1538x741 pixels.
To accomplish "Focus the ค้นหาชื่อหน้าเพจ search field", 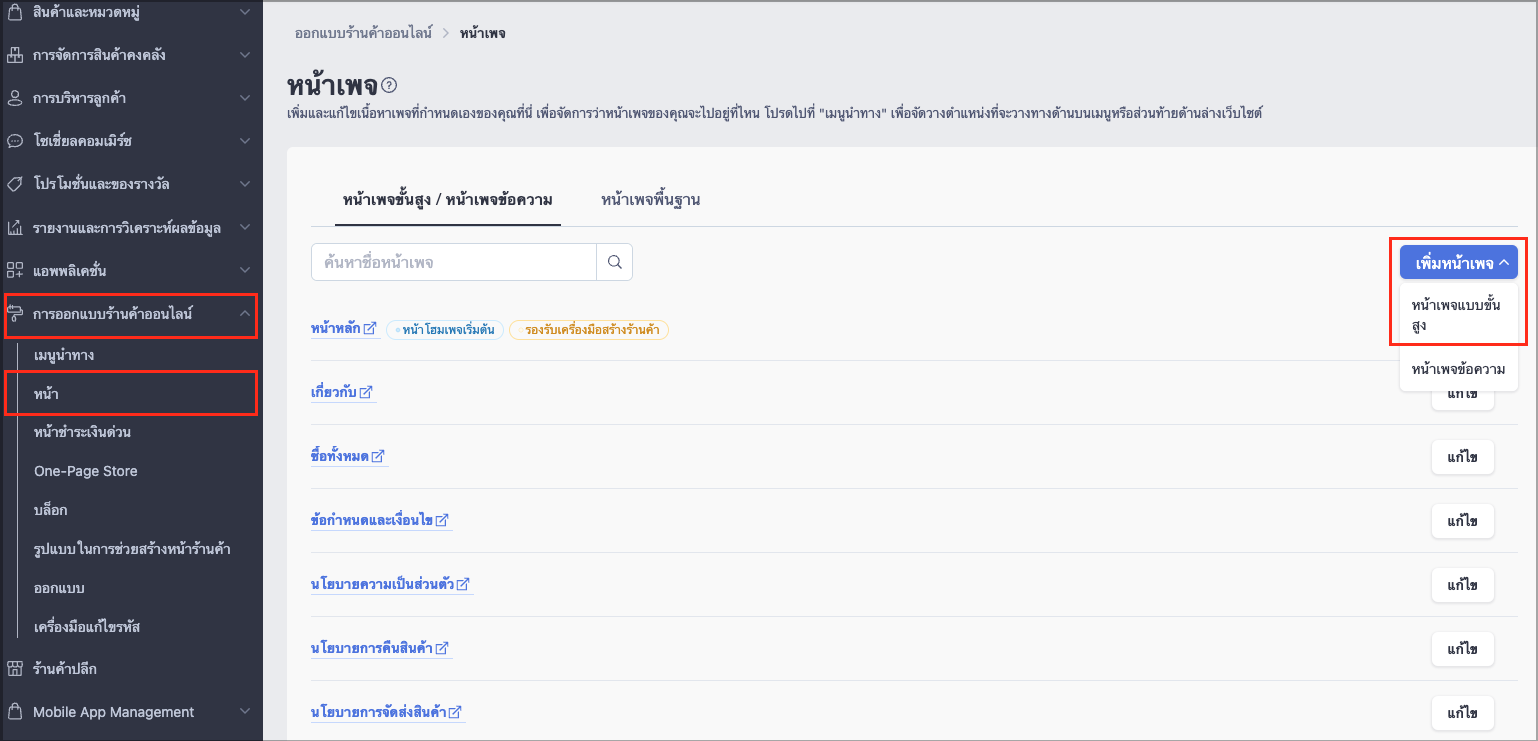I will click(454, 262).
